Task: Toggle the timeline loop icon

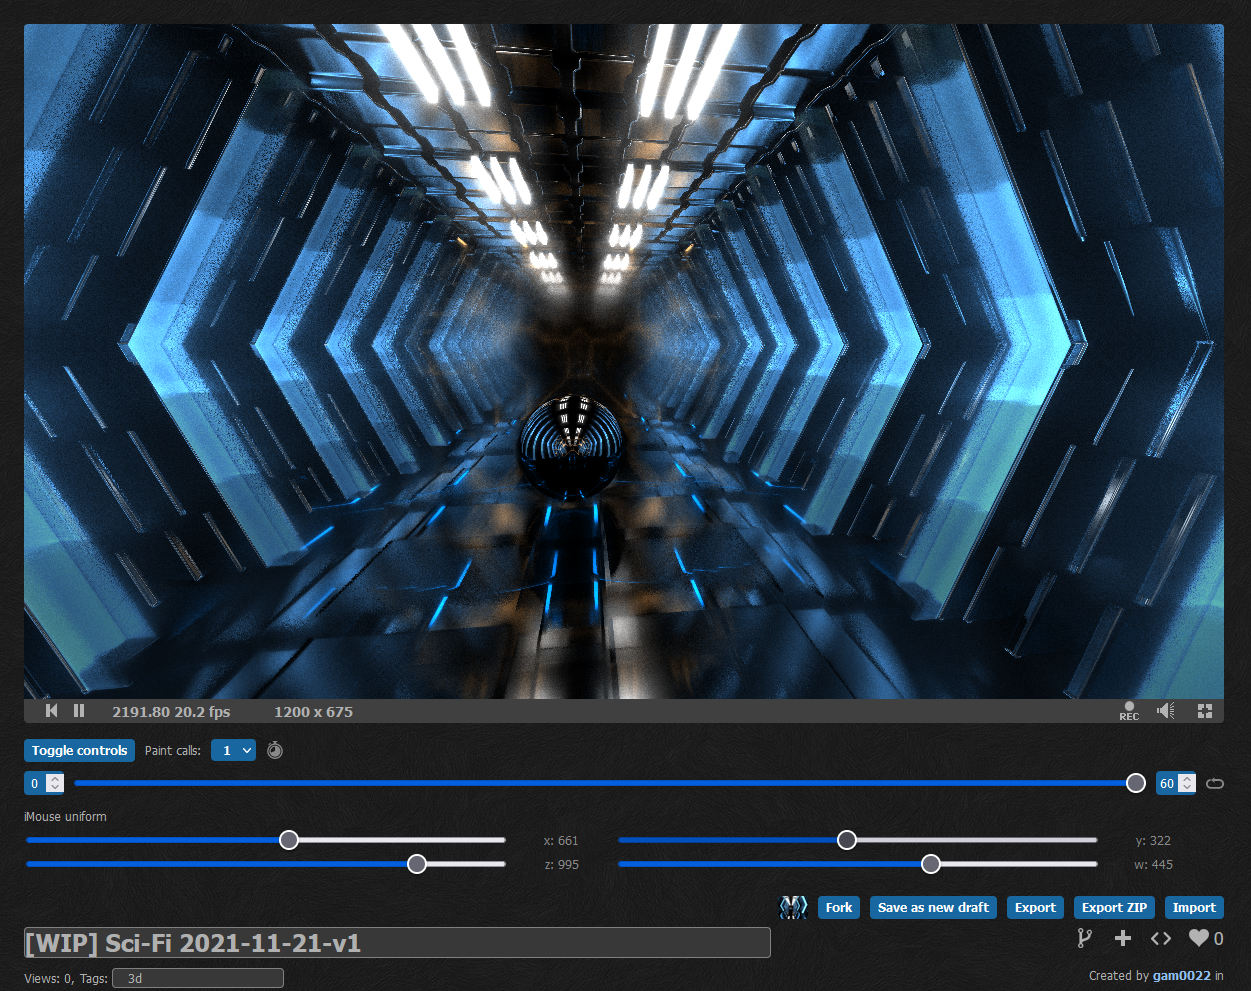Action: tap(1215, 783)
